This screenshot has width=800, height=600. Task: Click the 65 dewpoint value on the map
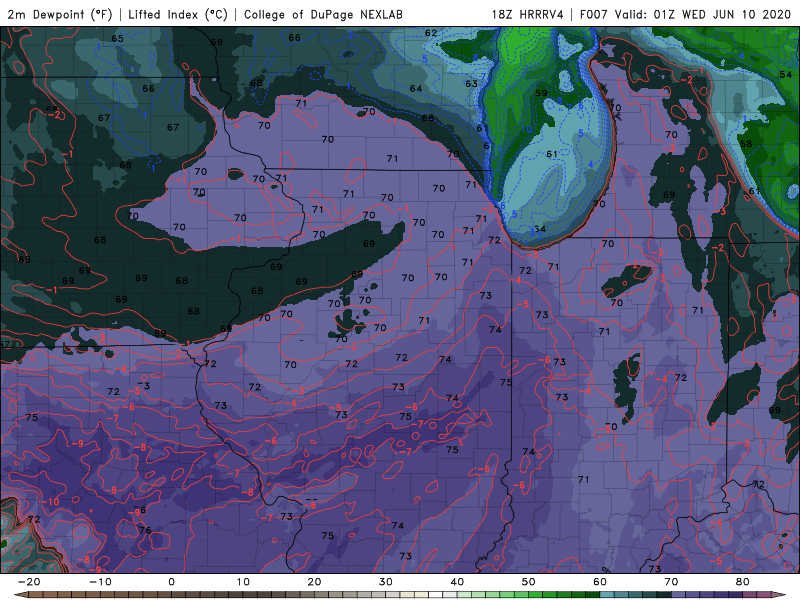[117, 39]
